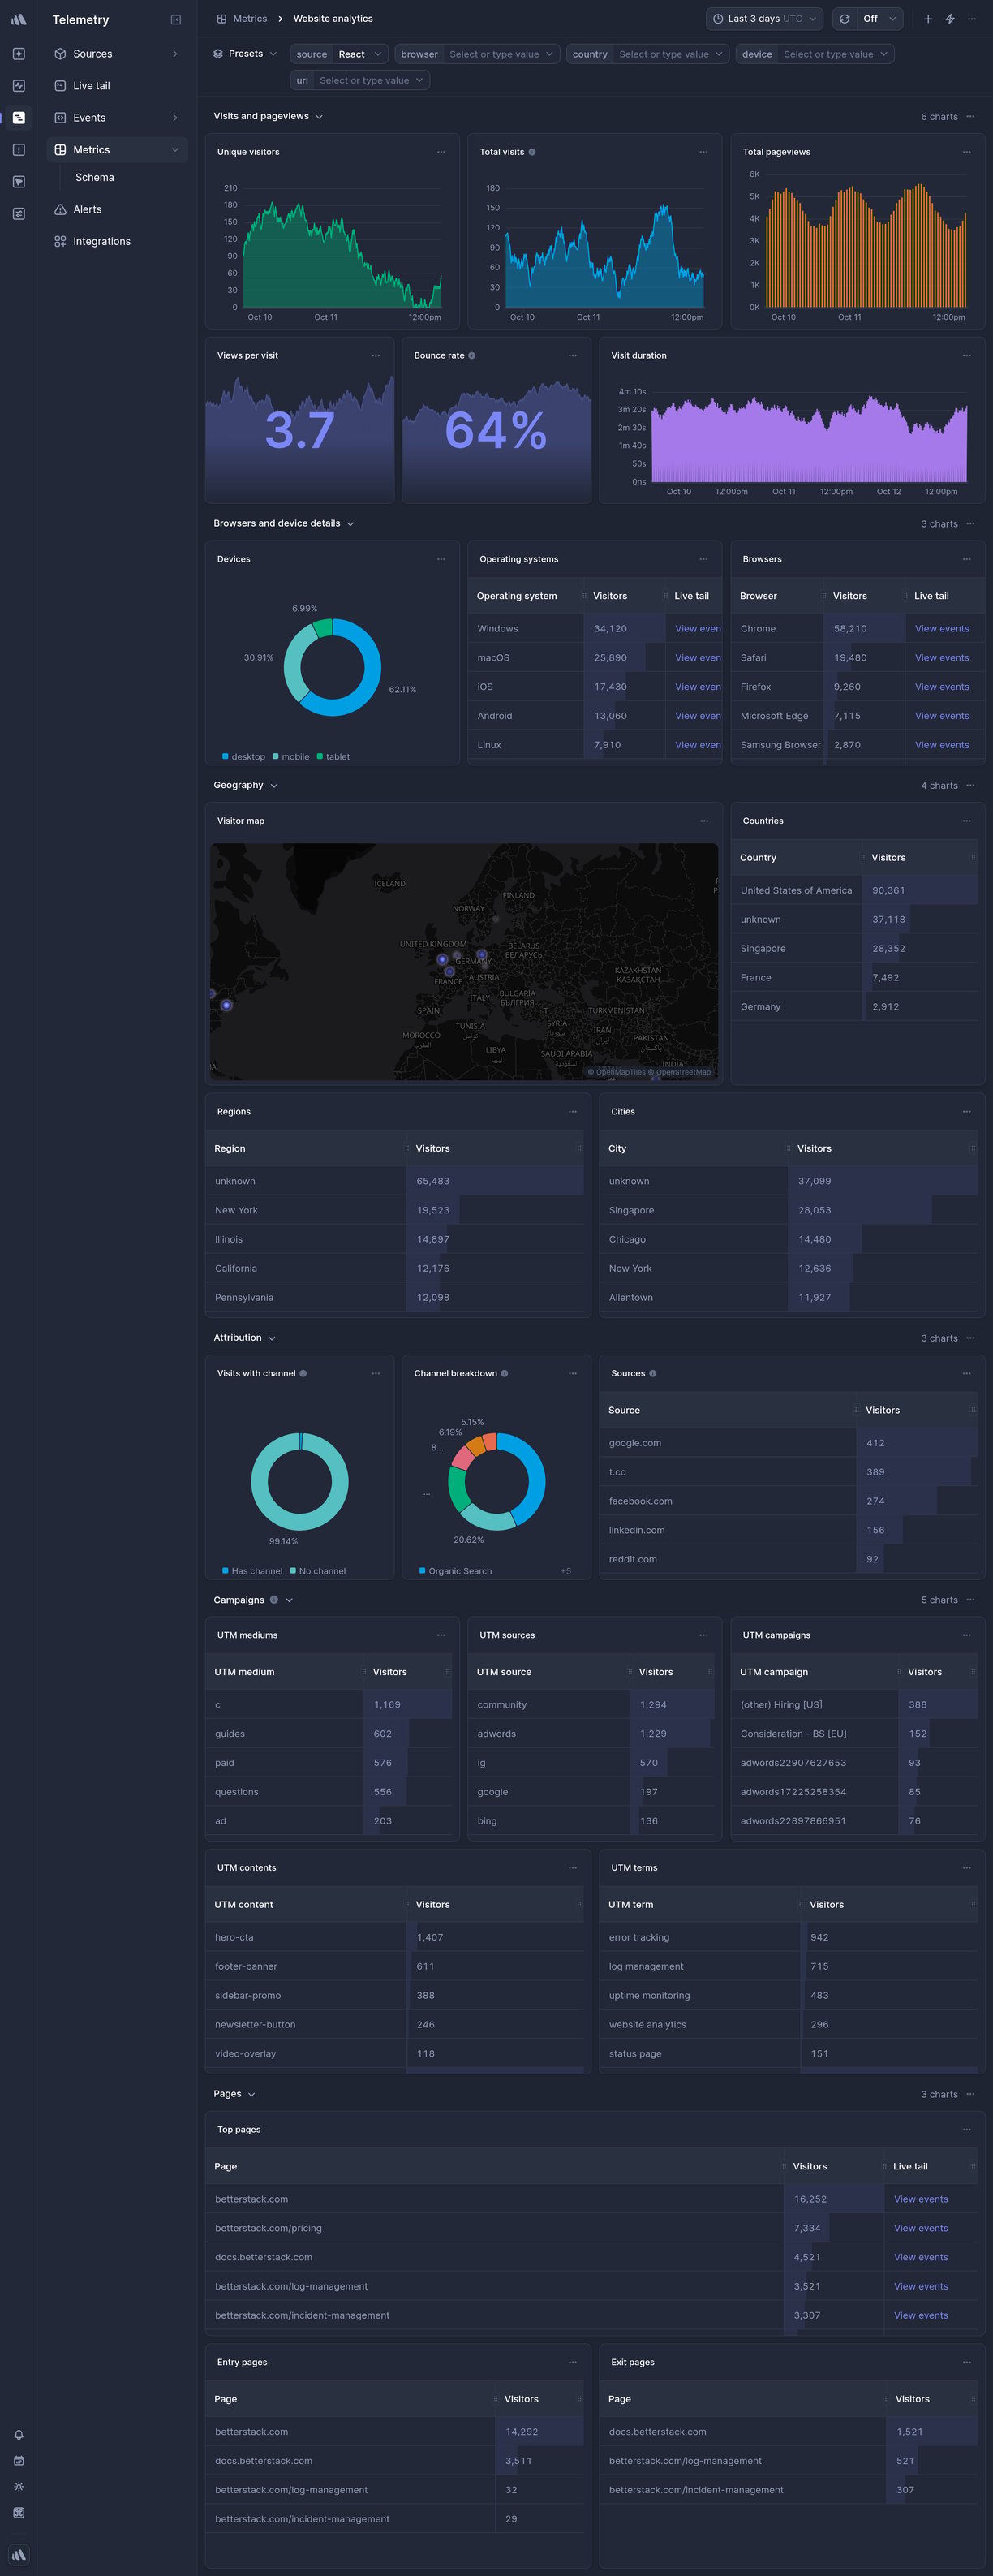Image resolution: width=993 pixels, height=2576 pixels.
Task: Open the source filter dropdown showing React
Action: pos(338,54)
